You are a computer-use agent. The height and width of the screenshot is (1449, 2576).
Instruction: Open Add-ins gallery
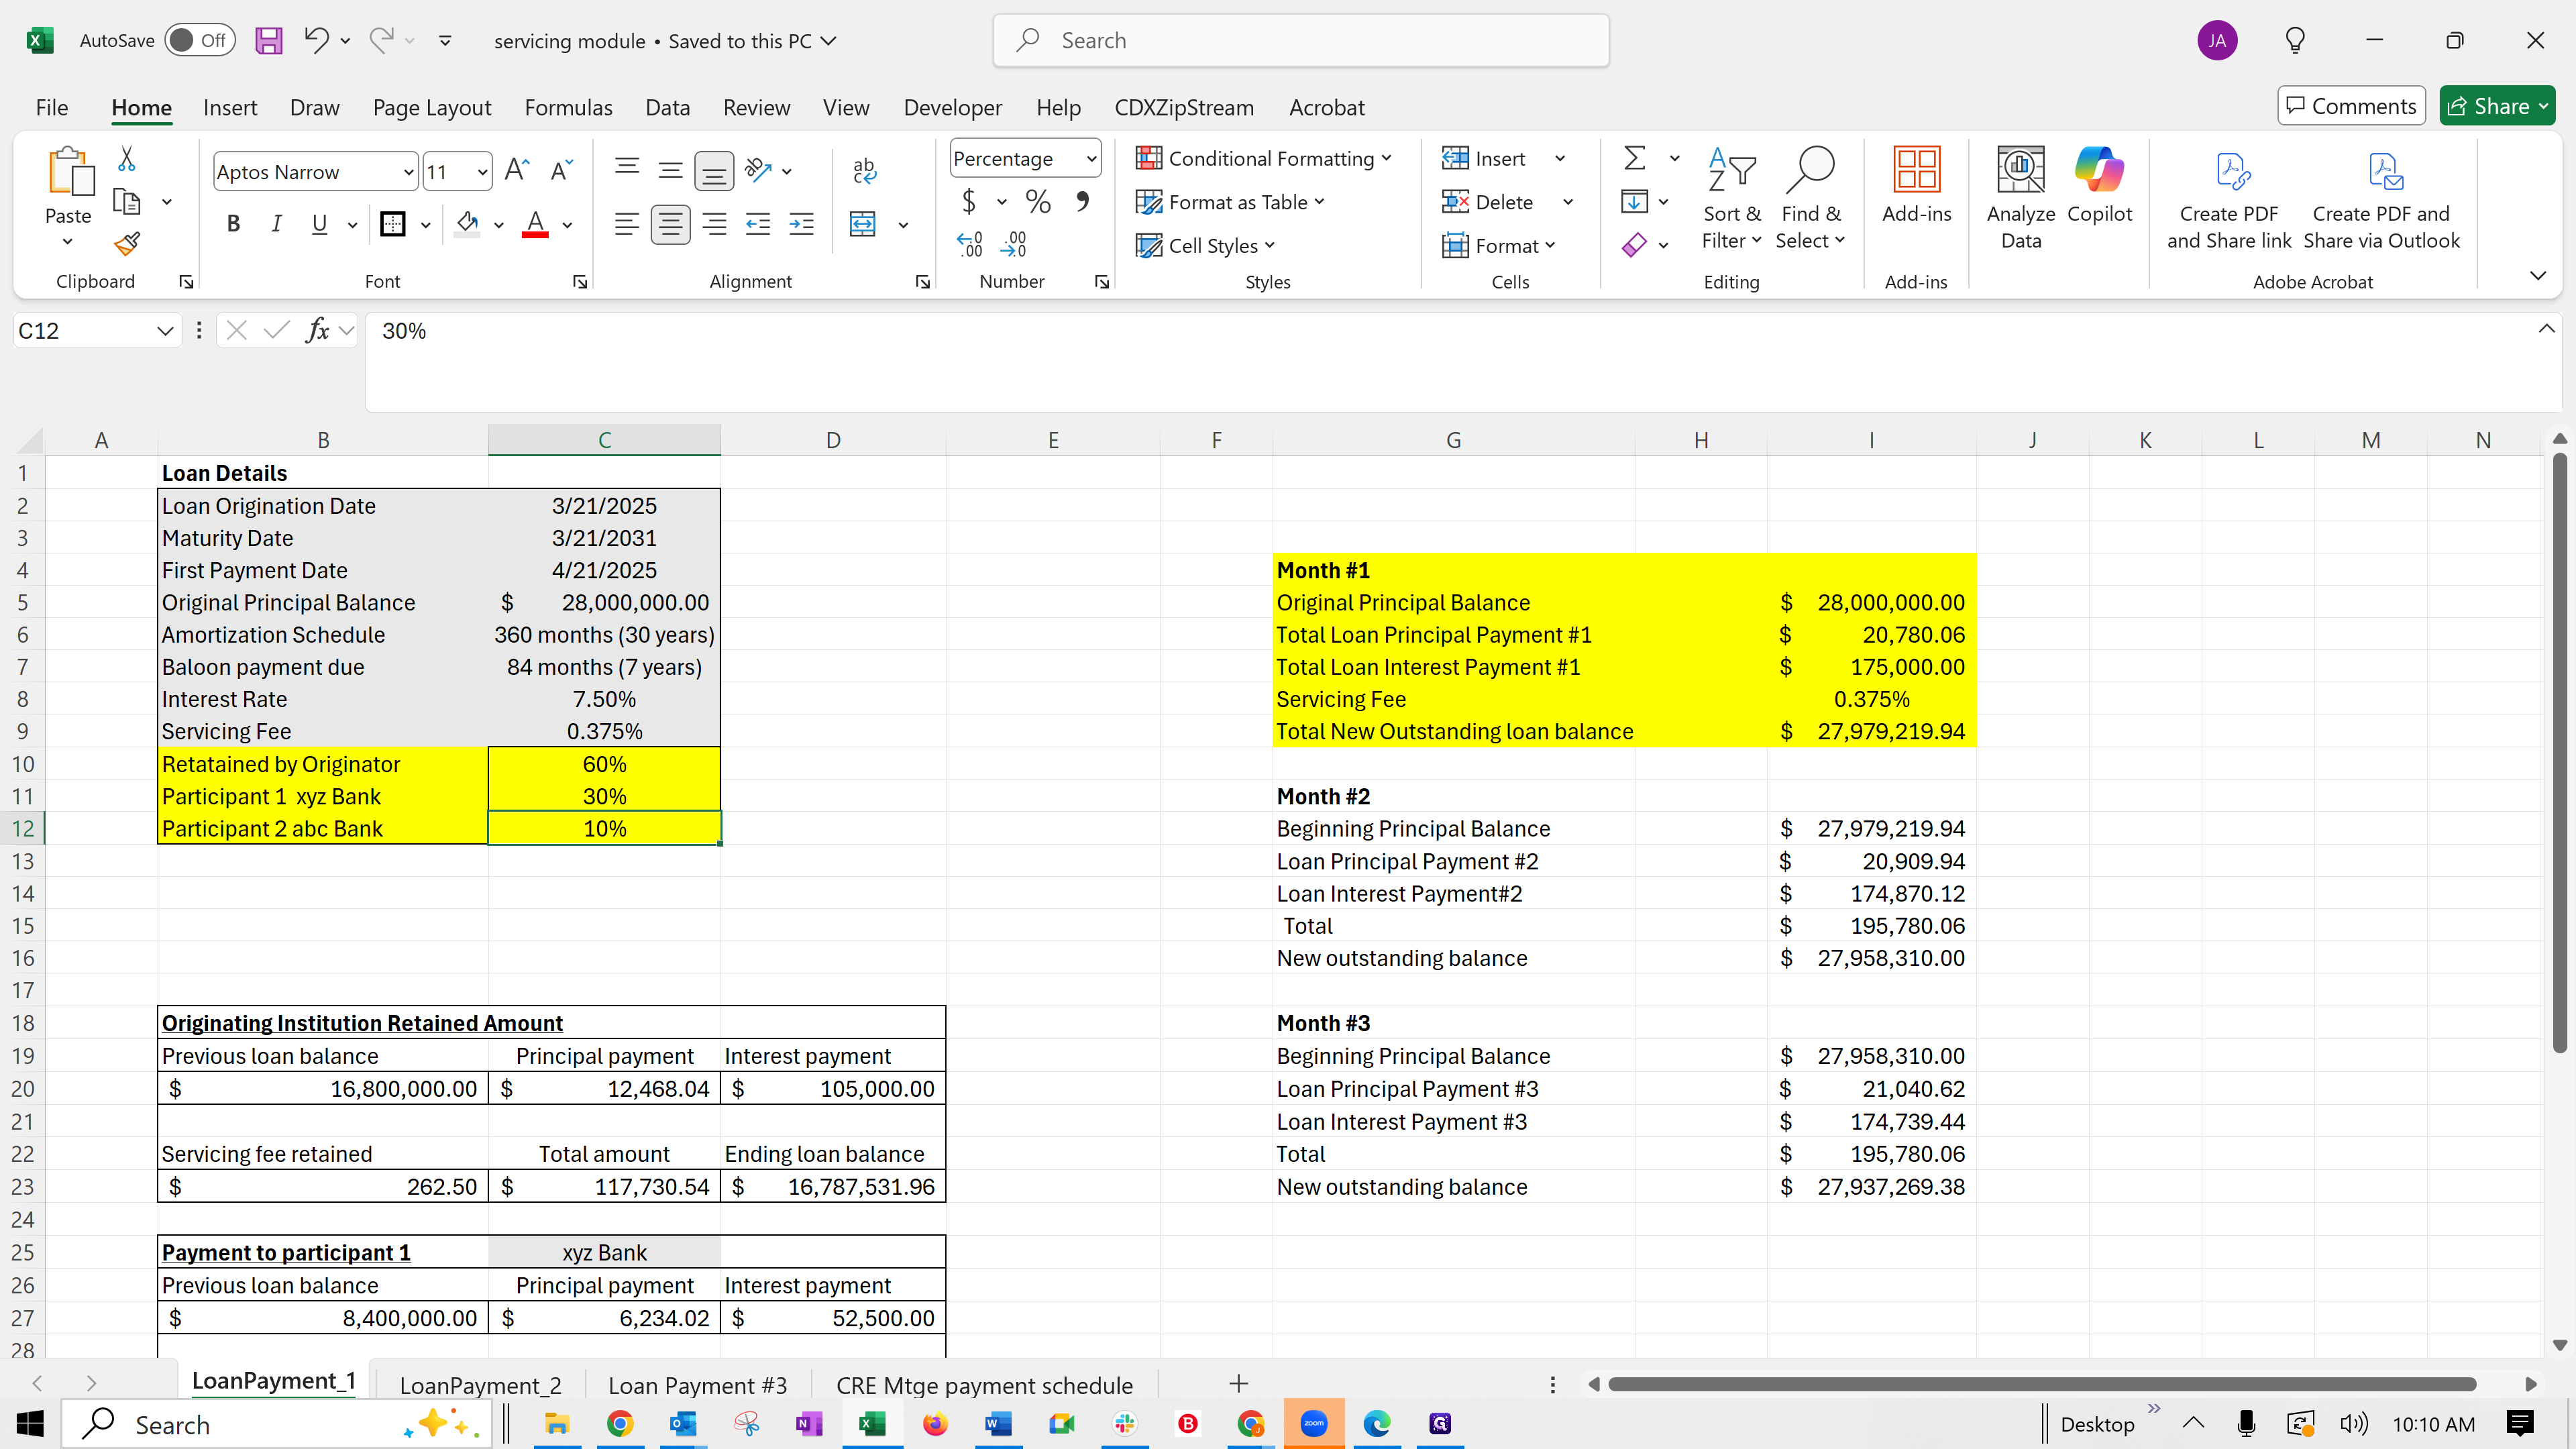click(x=1916, y=186)
